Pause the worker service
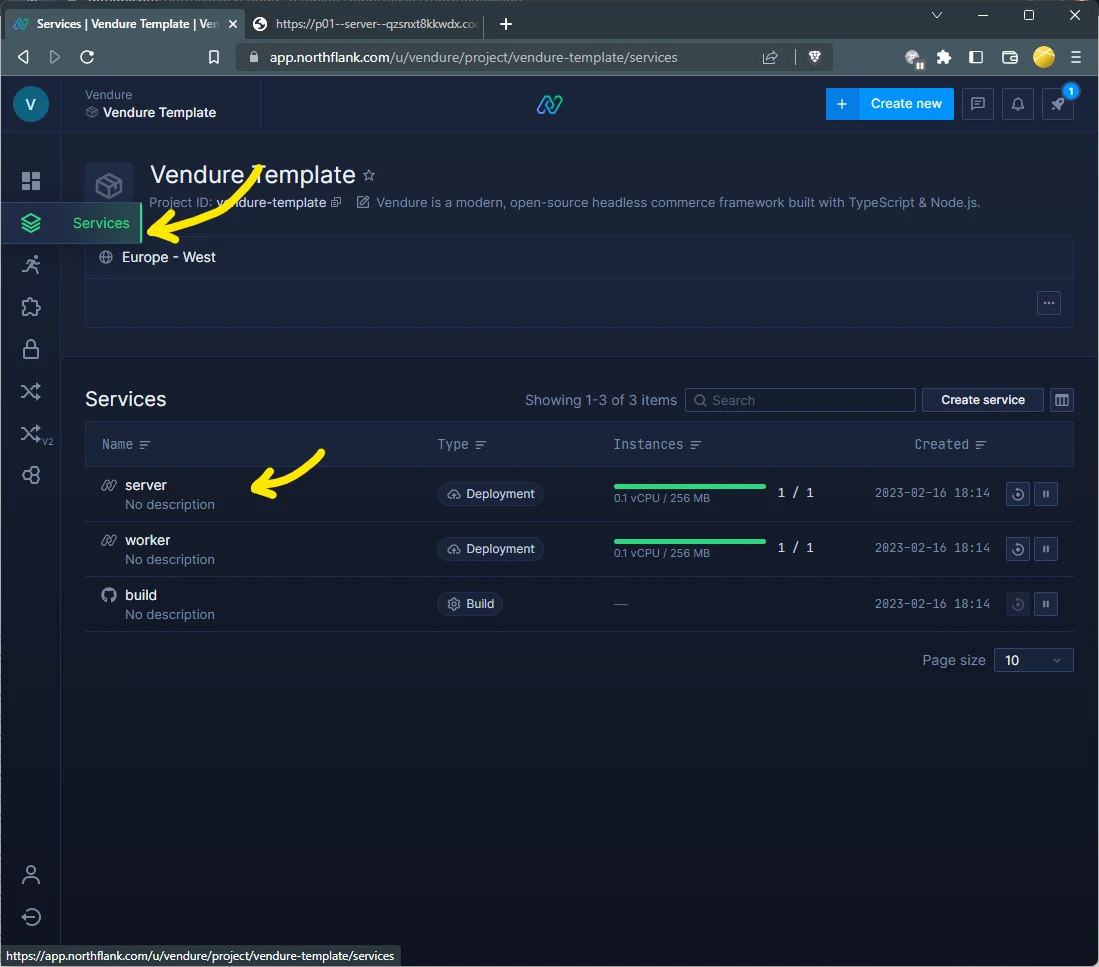The height and width of the screenshot is (967, 1099). (x=1046, y=549)
